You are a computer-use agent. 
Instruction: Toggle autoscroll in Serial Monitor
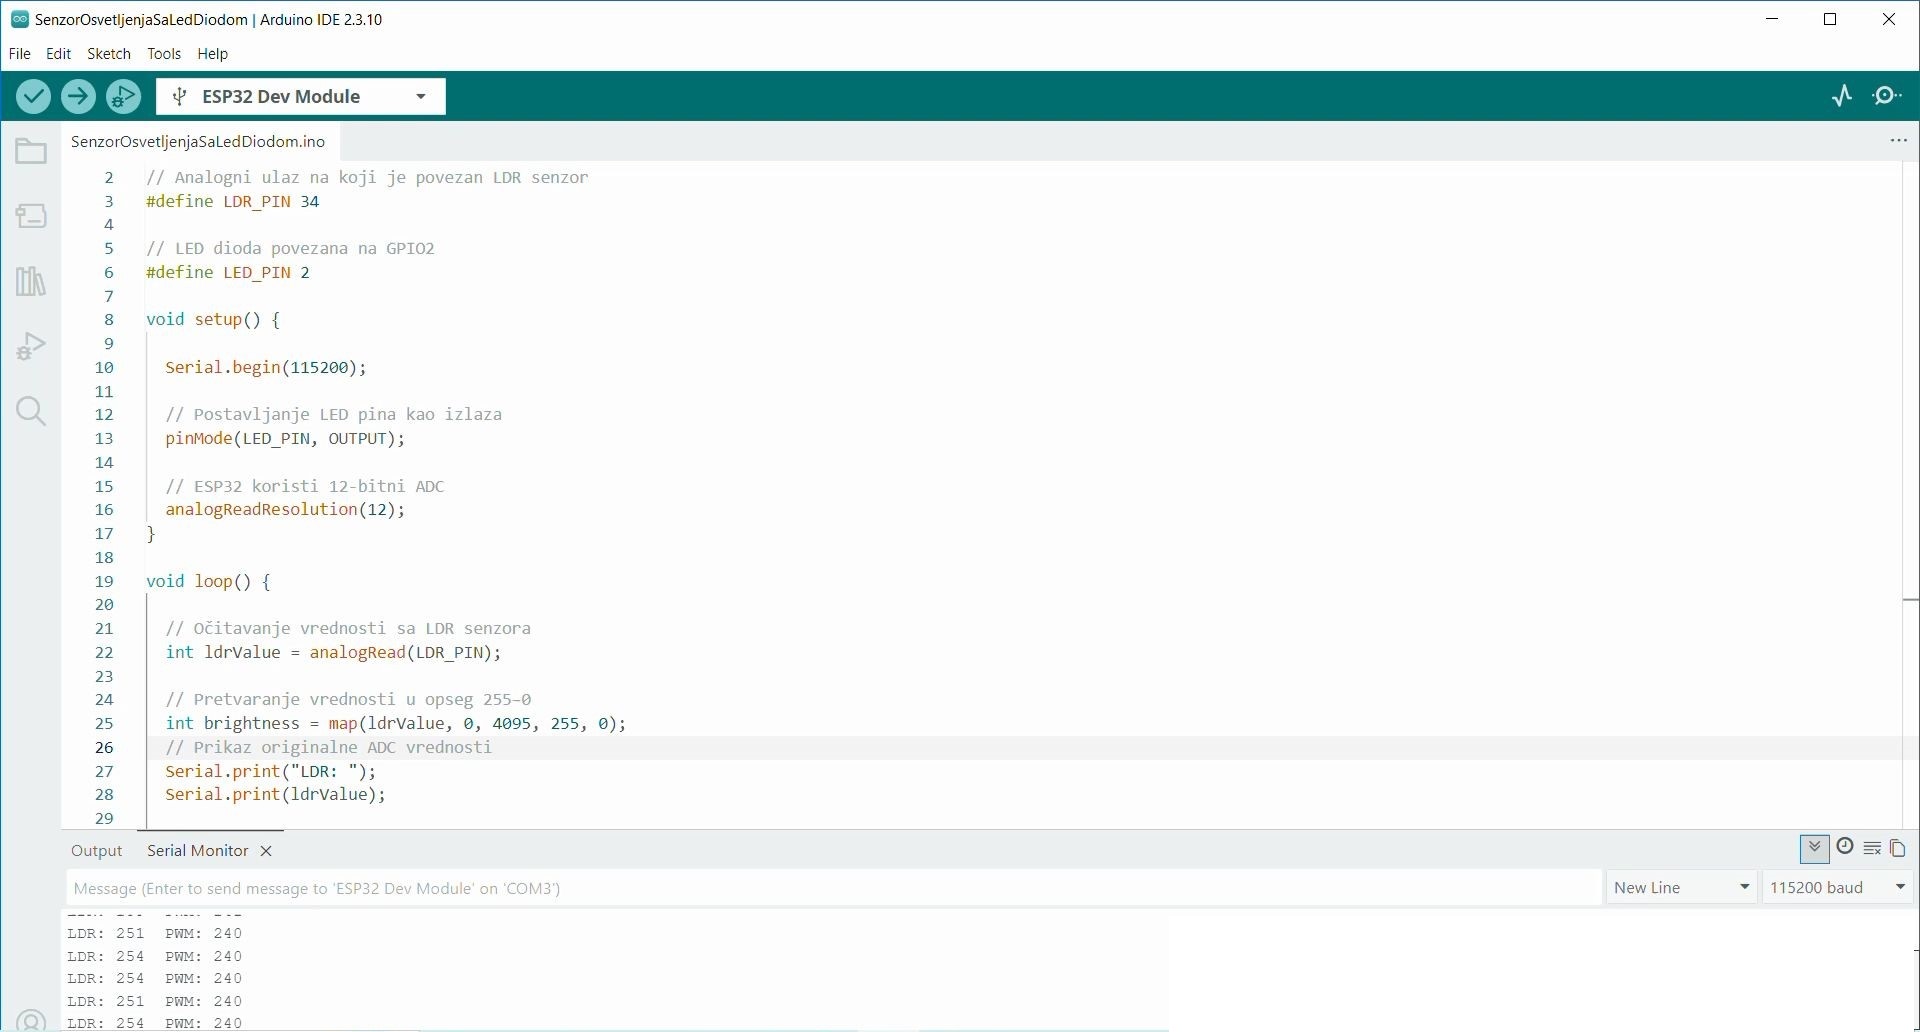(1814, 849)
